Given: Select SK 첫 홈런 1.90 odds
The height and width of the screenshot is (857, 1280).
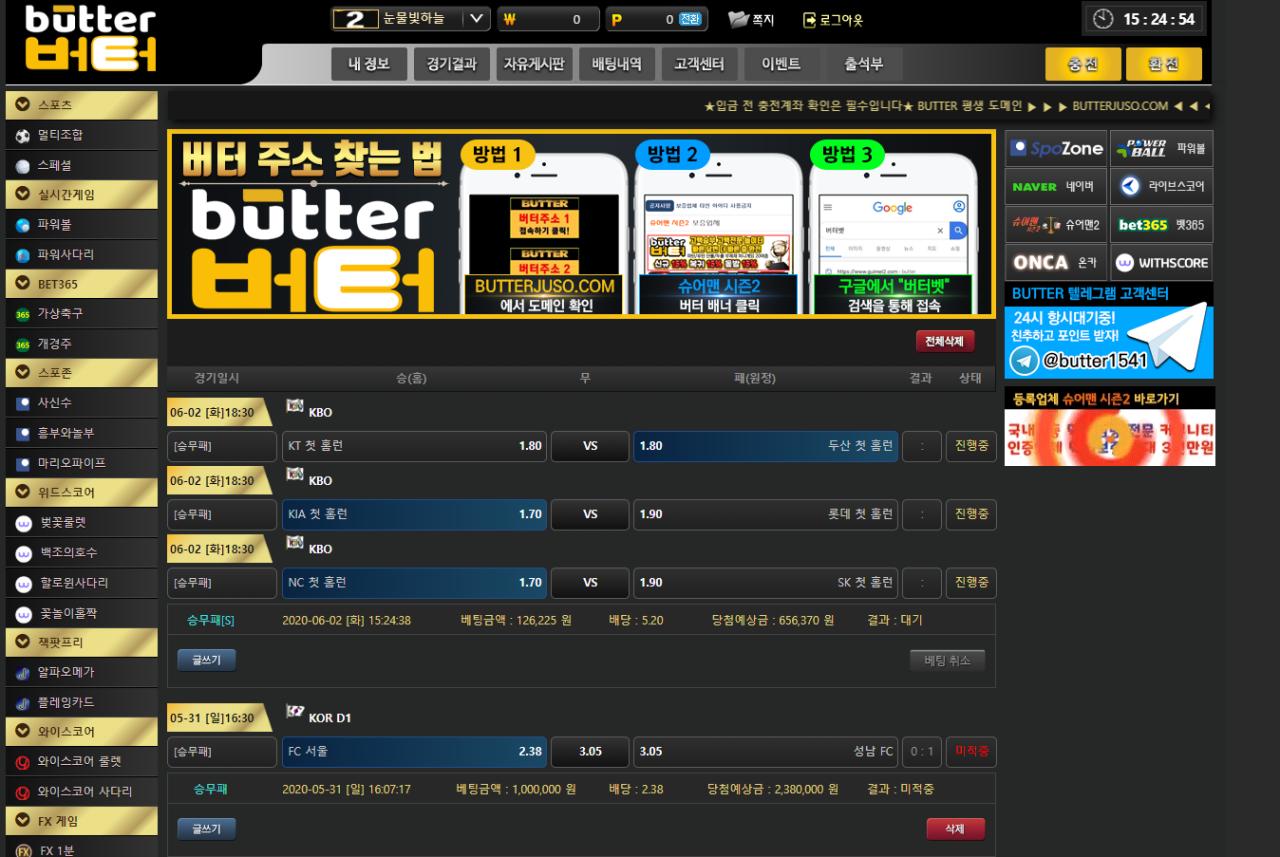Looking at the screenshot, I should point(765,582).
